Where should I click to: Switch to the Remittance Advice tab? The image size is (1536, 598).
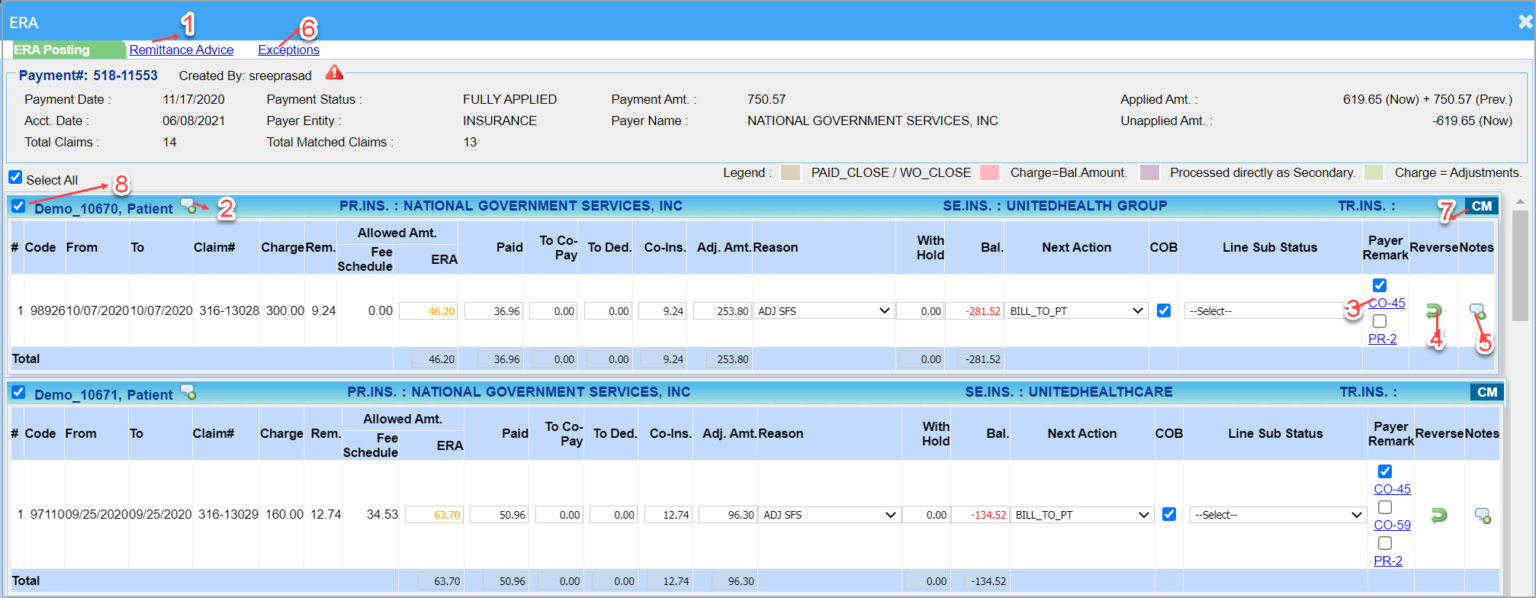click(181, 50)
